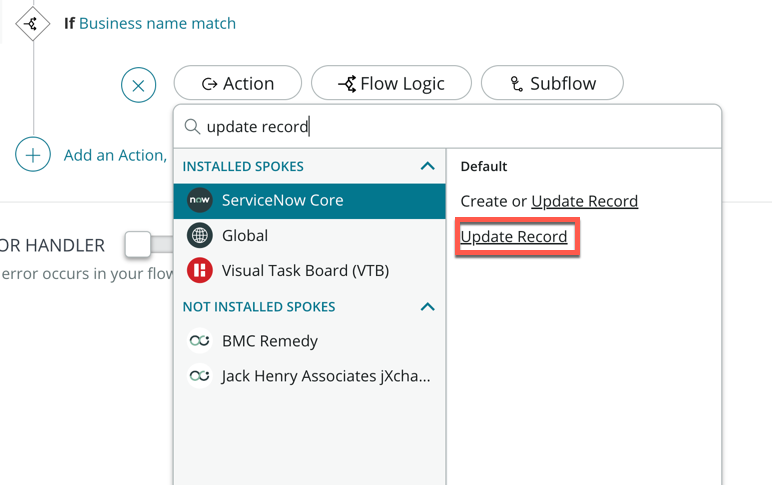Image resolution: width=772 pixels, height=485 pixels.
Task: Click the ServiceNow Core 'now' logo icon
Action: (200, 200)
